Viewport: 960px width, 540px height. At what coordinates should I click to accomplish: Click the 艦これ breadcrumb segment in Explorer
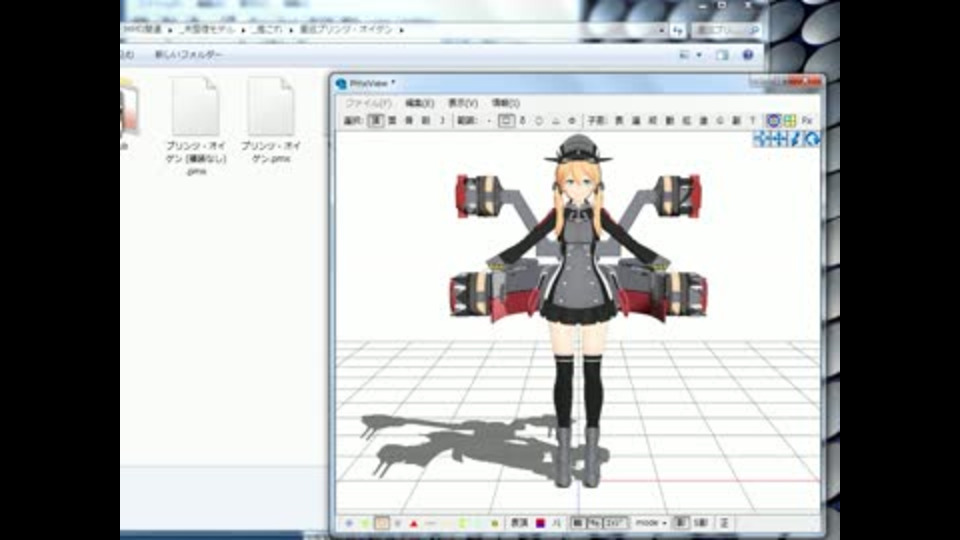[x=267, y=29]
